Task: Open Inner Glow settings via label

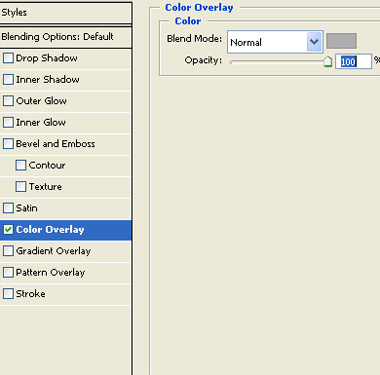Action: [41, 122]
